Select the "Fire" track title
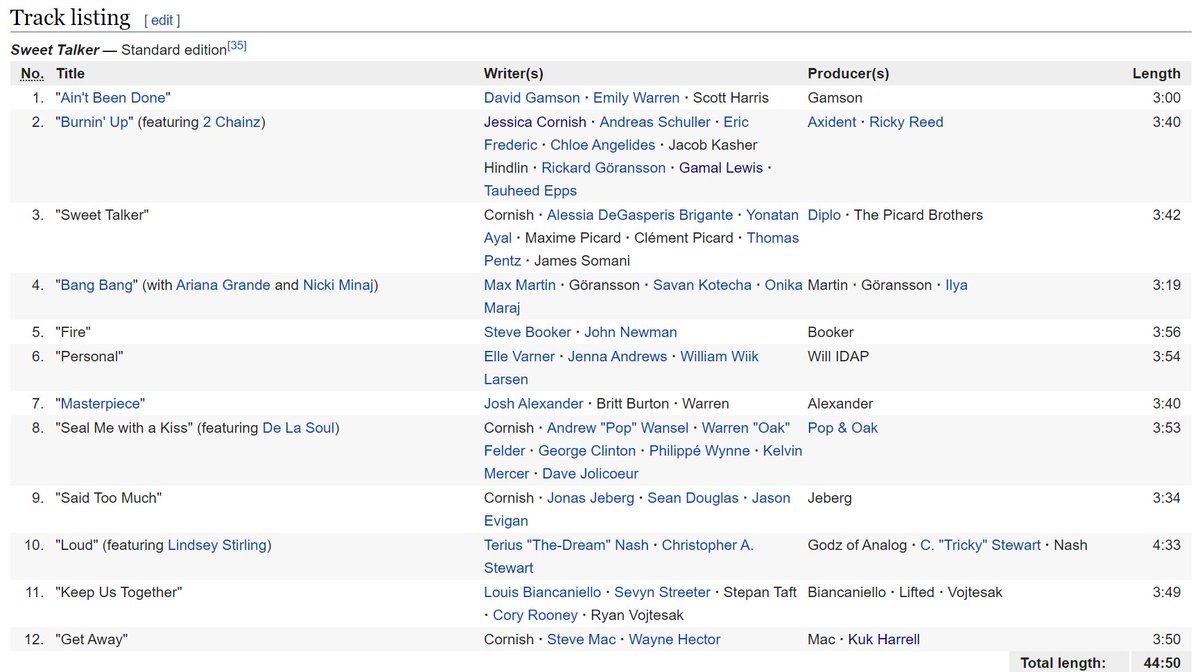The width and height of the screenshot is (1200, 672). [x=74, y=332]
